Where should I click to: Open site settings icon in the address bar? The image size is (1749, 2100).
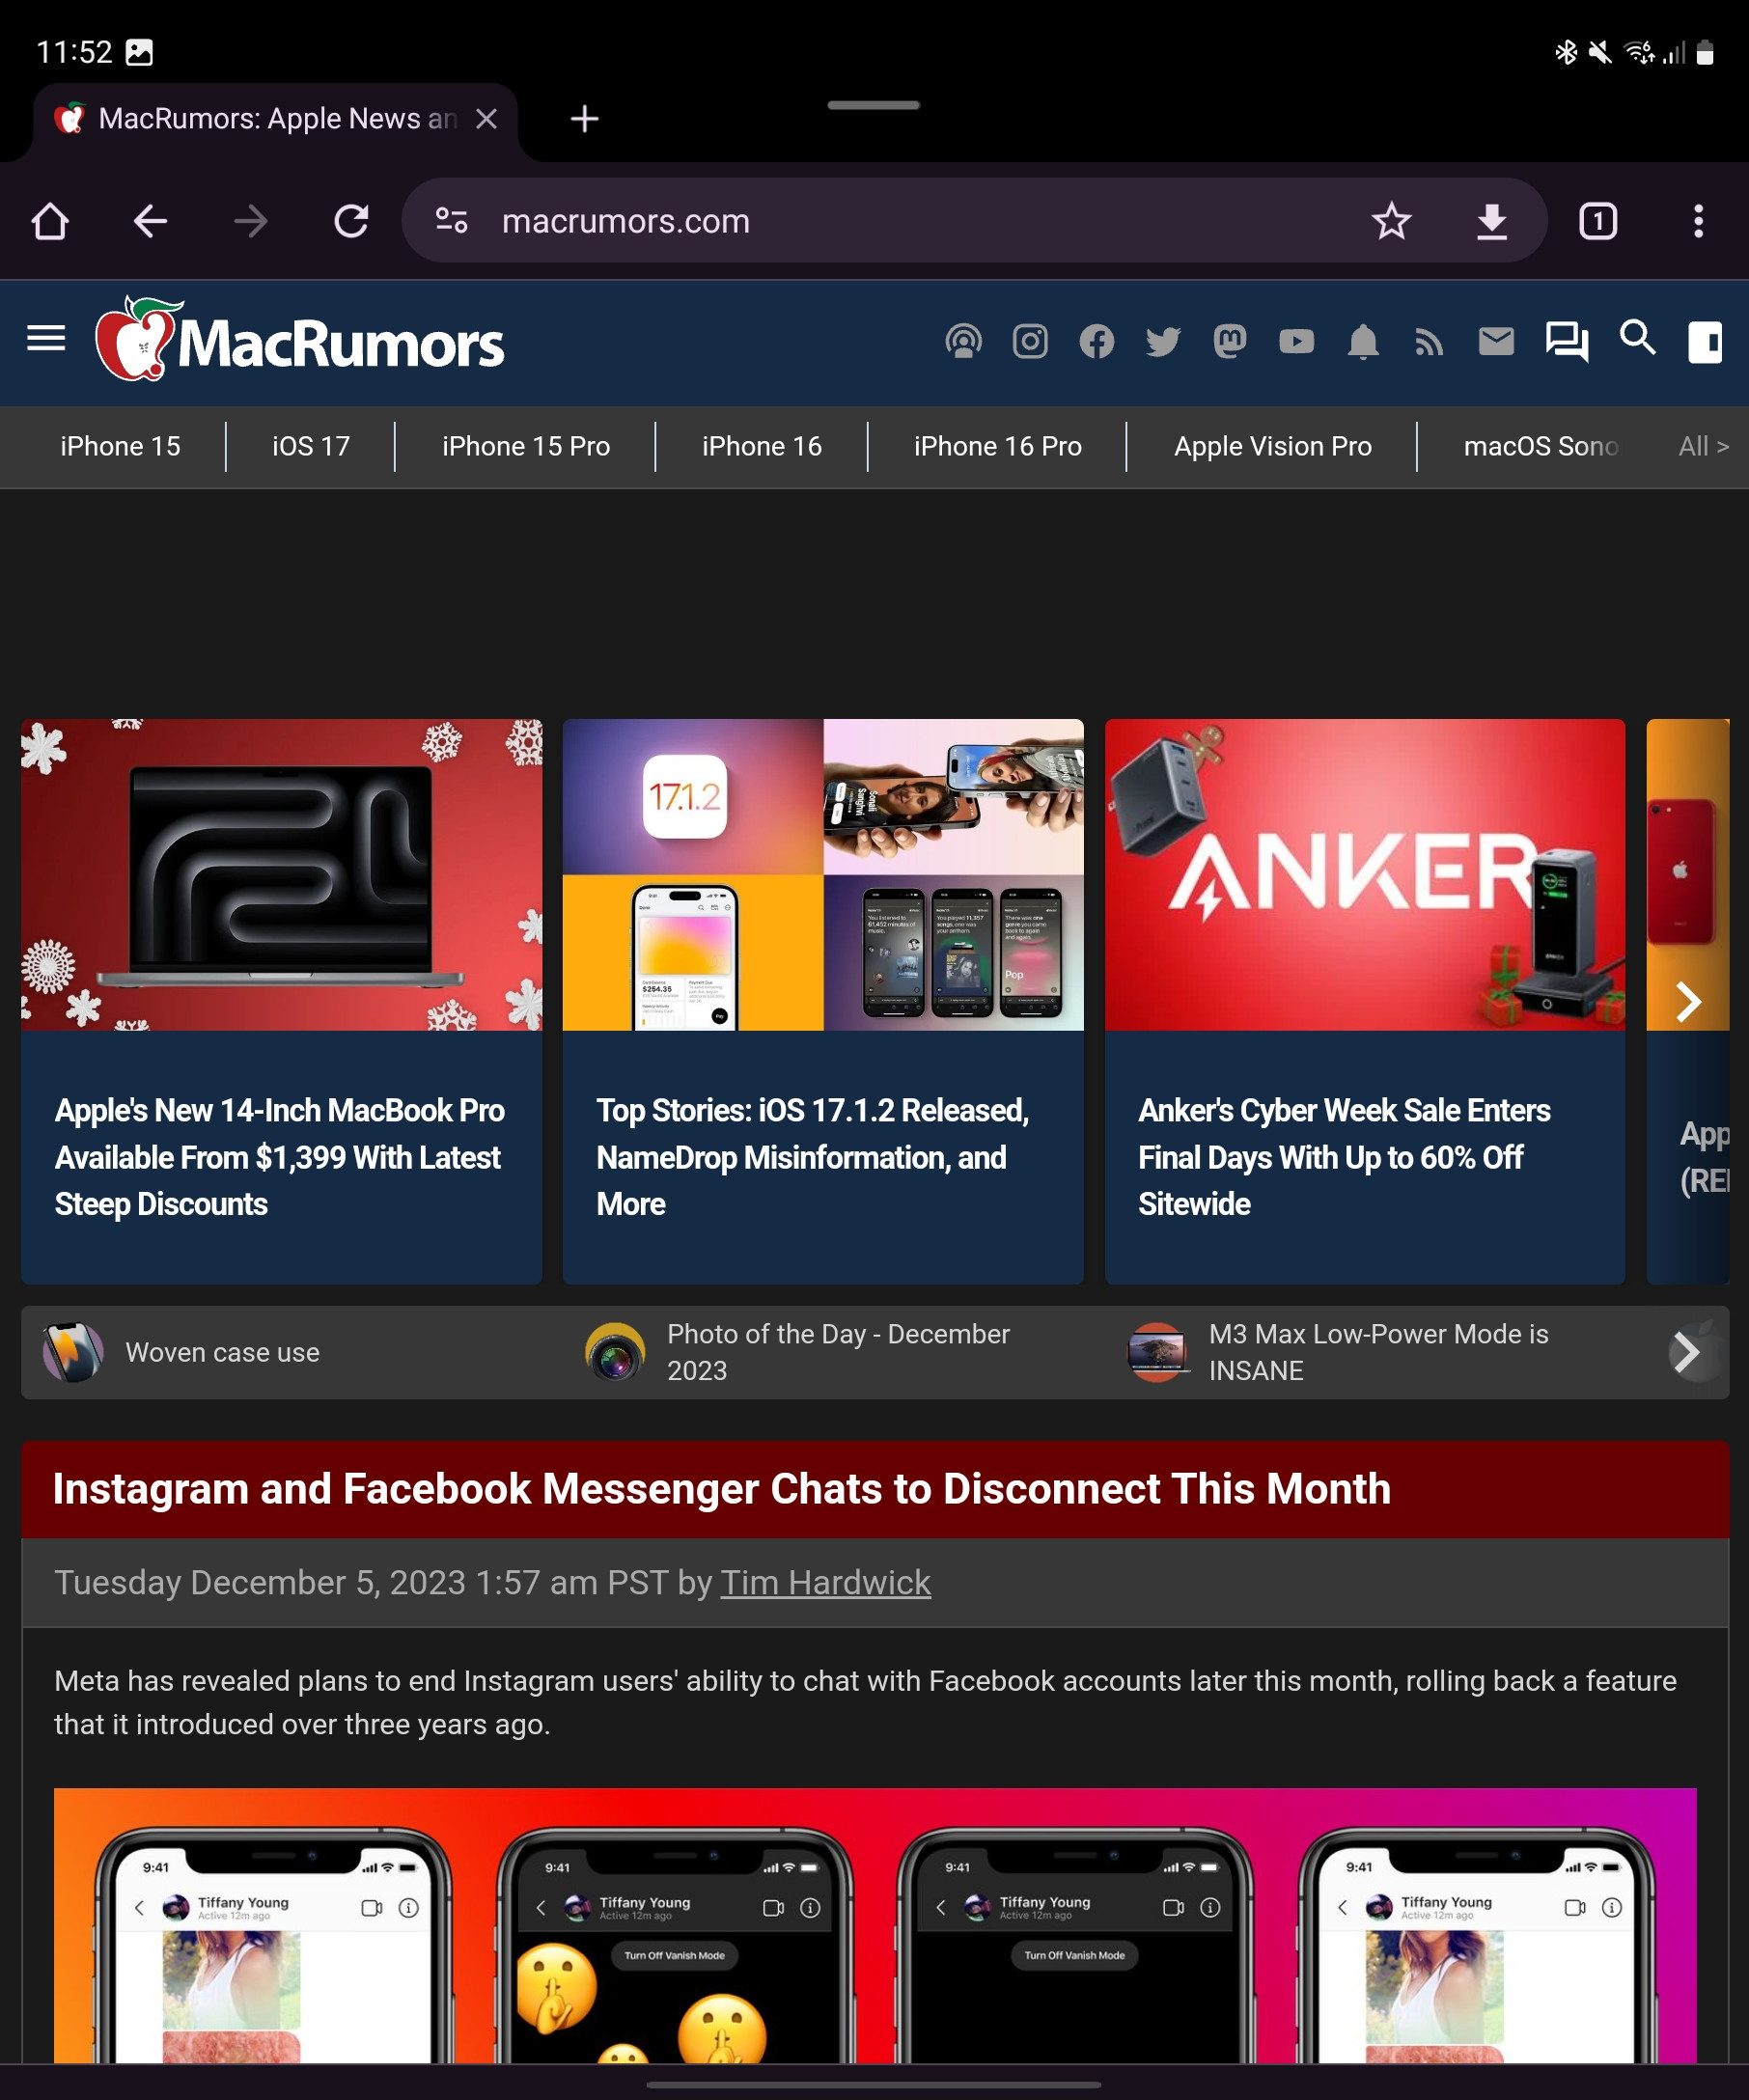pos(451,220)
